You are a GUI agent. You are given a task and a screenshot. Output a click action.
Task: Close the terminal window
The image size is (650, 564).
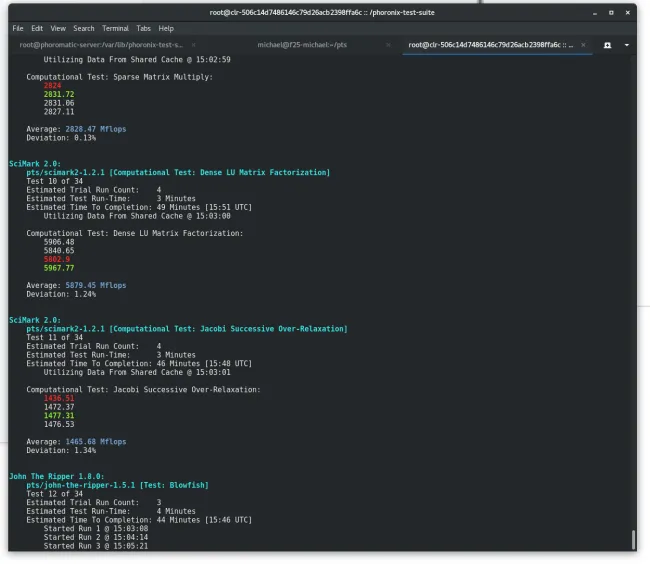pyautogui.click(x=628, y=13)
